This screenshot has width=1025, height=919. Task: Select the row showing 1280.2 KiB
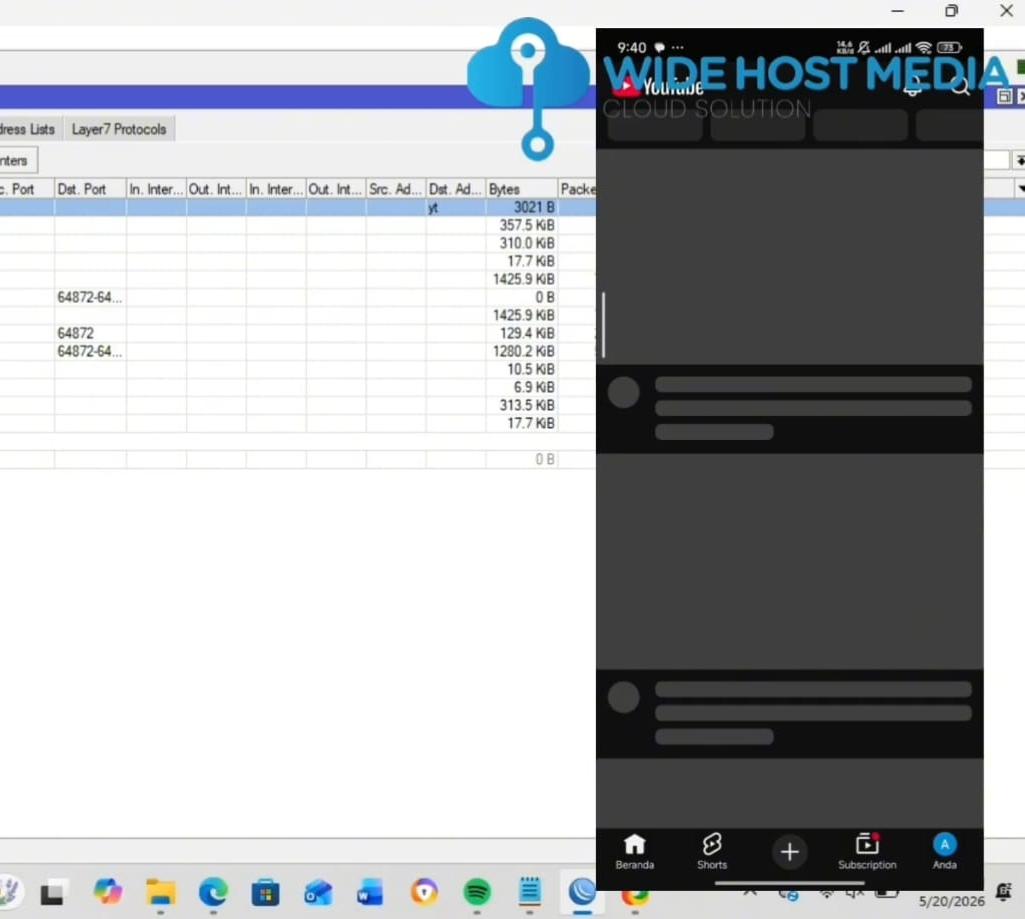pos(298,351)
